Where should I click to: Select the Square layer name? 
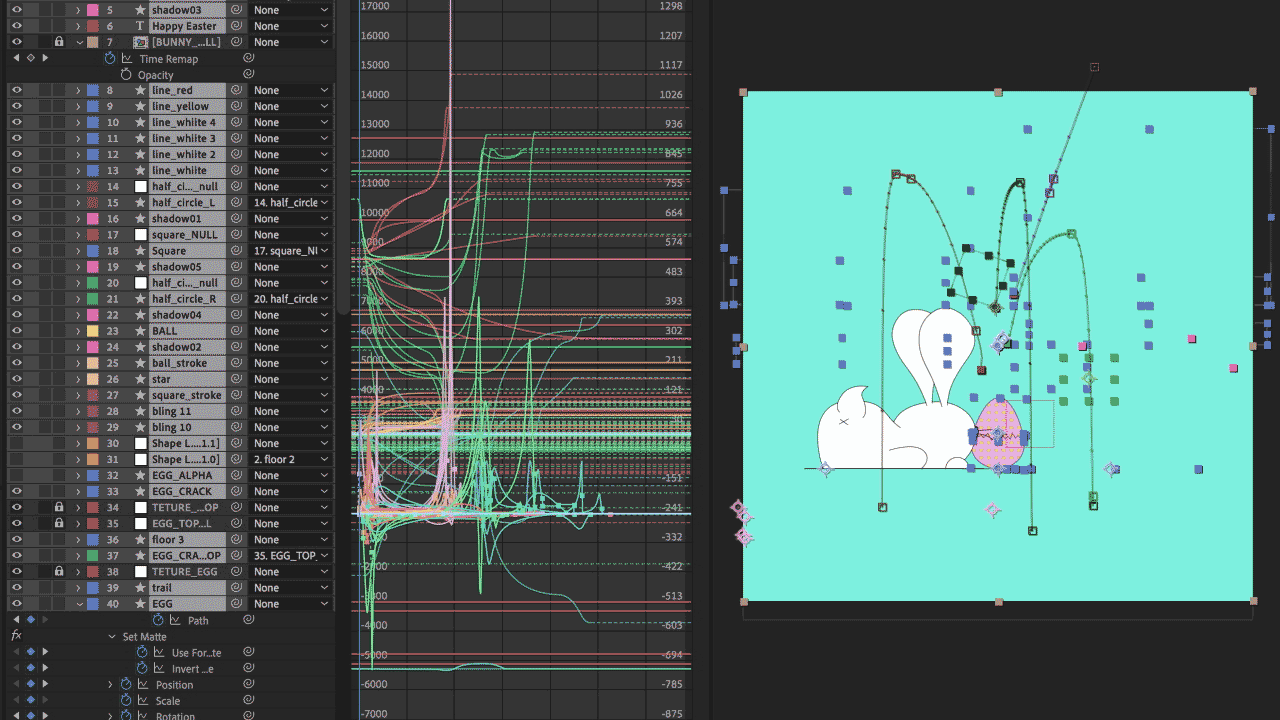click(169, 251)
